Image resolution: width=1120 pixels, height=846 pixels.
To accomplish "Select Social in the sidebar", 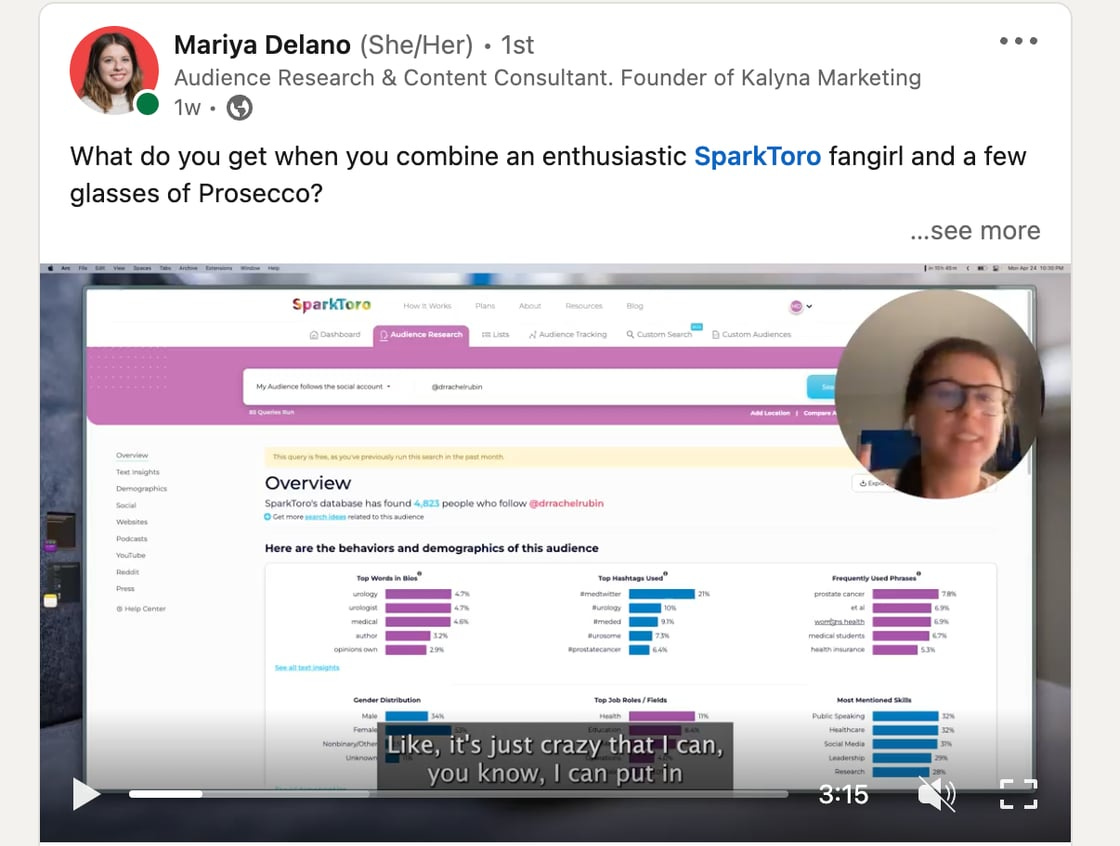I will tap(126, 505).
